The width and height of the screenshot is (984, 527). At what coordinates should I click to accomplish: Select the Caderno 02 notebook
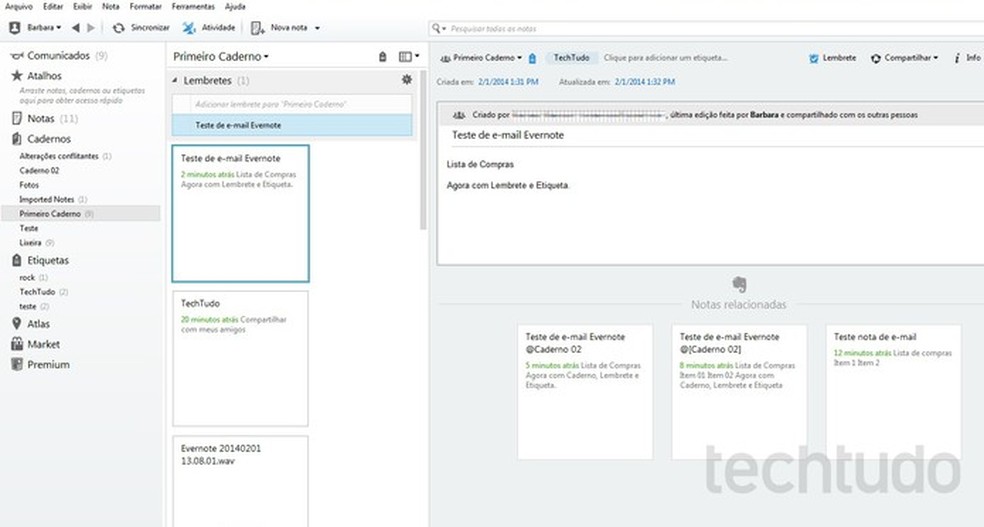point(39,171)
